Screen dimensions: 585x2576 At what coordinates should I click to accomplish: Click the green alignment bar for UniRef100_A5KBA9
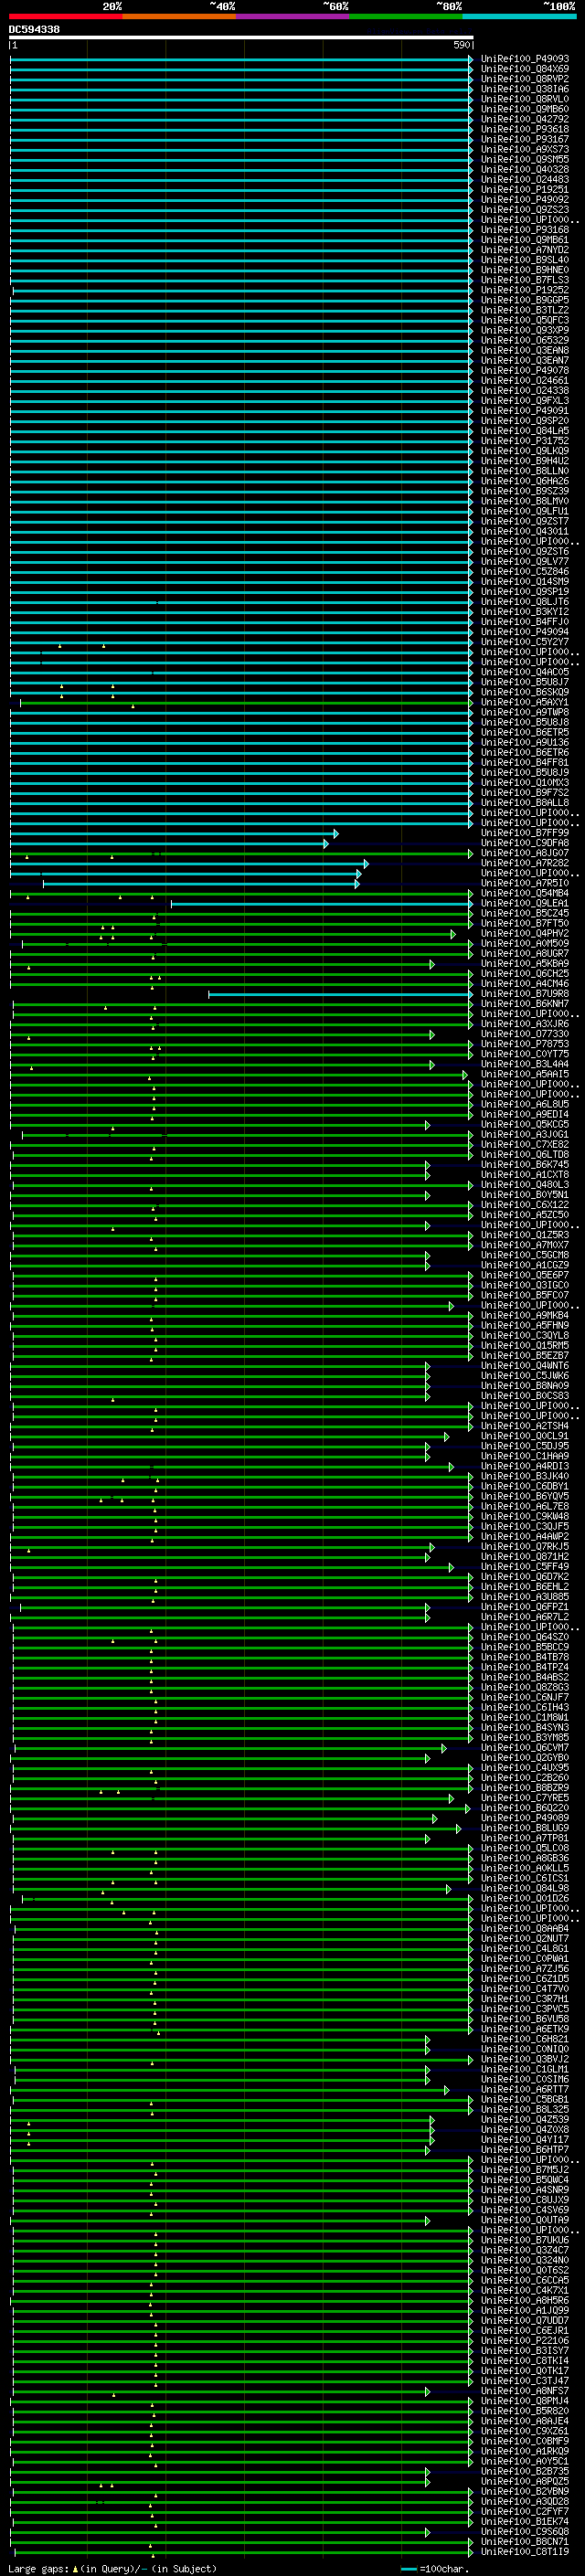(222, 964)
